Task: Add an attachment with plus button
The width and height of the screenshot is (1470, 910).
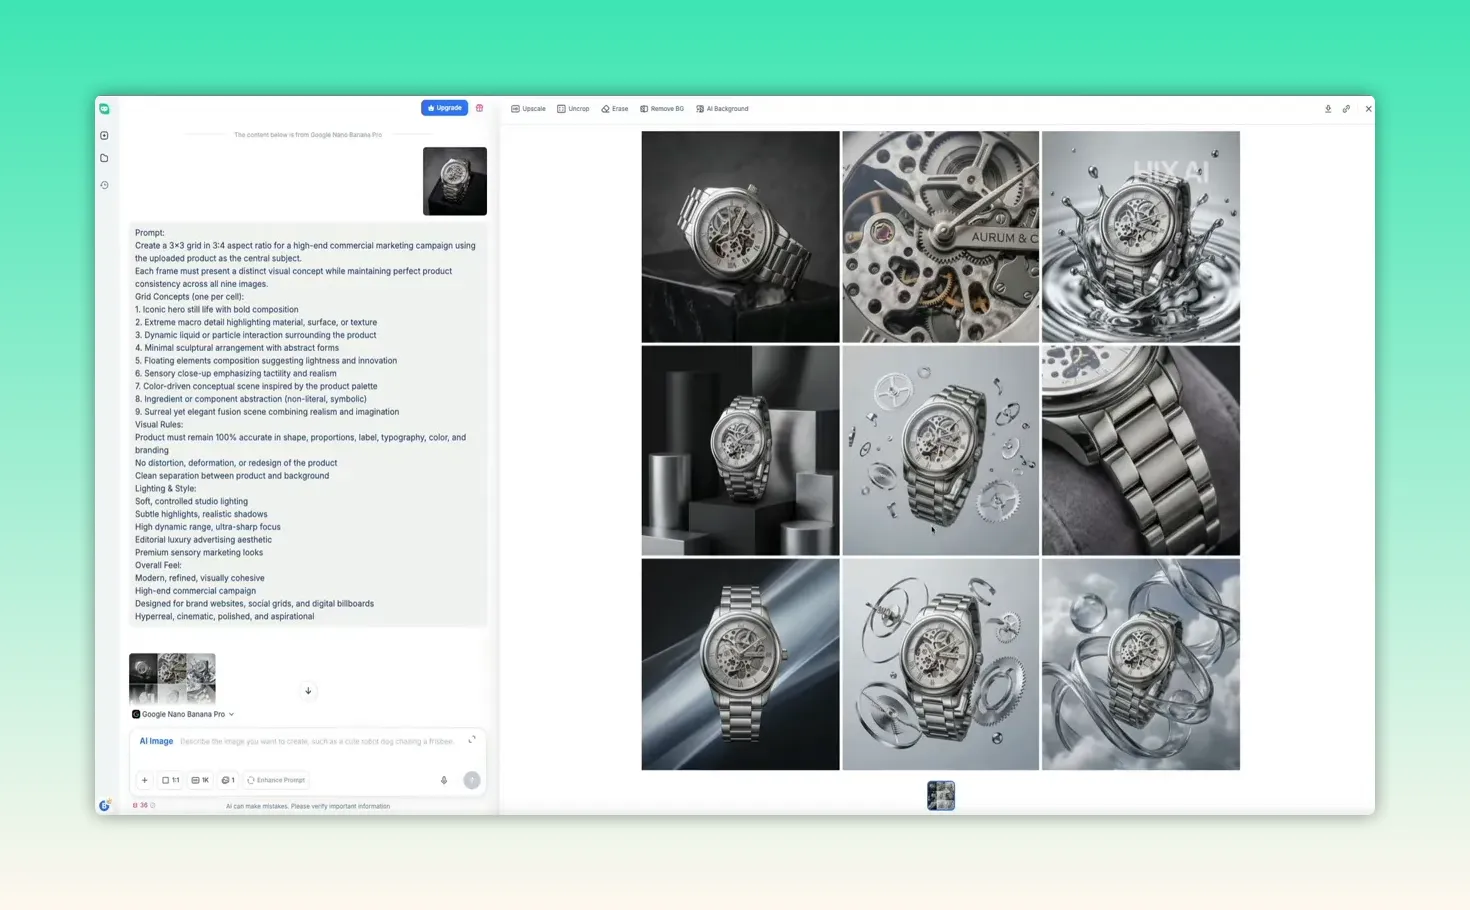Action: click(x=144, y=780)
